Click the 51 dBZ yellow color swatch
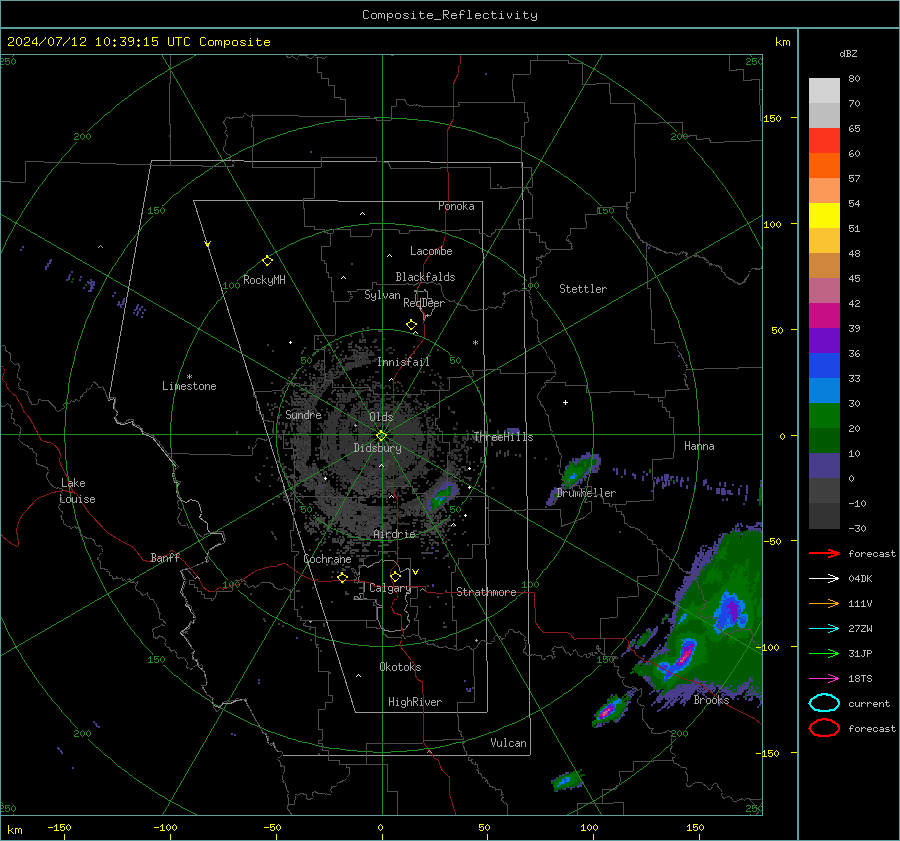This screenshot has width=900, height=841. 824,215
